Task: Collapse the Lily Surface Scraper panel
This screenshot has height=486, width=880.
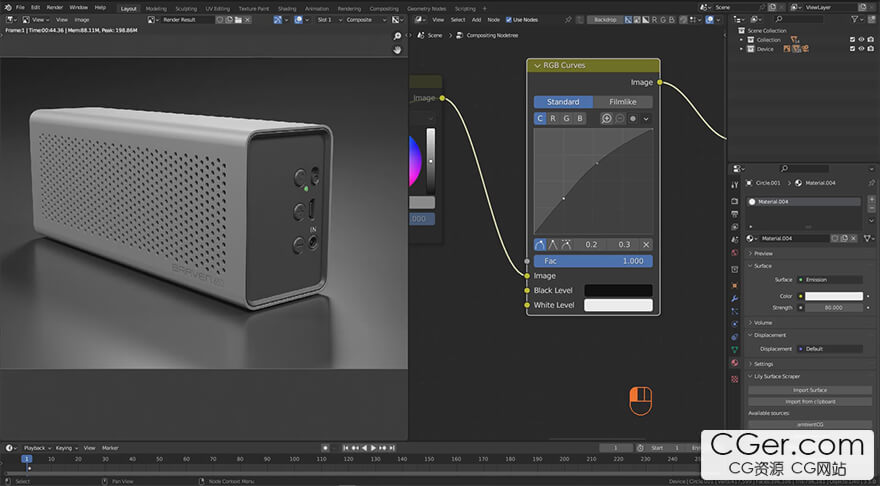Action: click(777, 377)
